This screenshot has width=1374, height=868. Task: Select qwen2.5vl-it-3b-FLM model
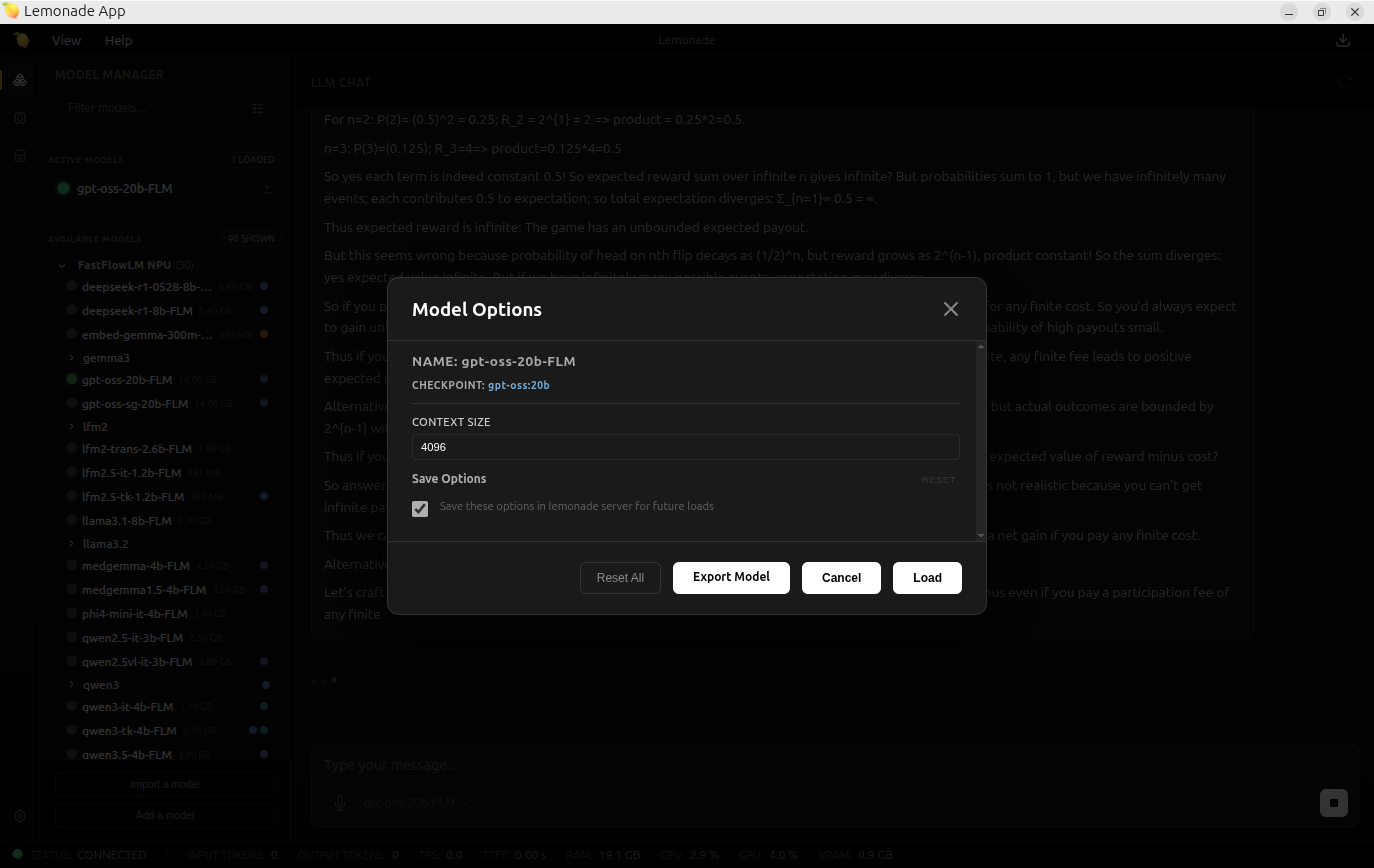tap(137, 662)
